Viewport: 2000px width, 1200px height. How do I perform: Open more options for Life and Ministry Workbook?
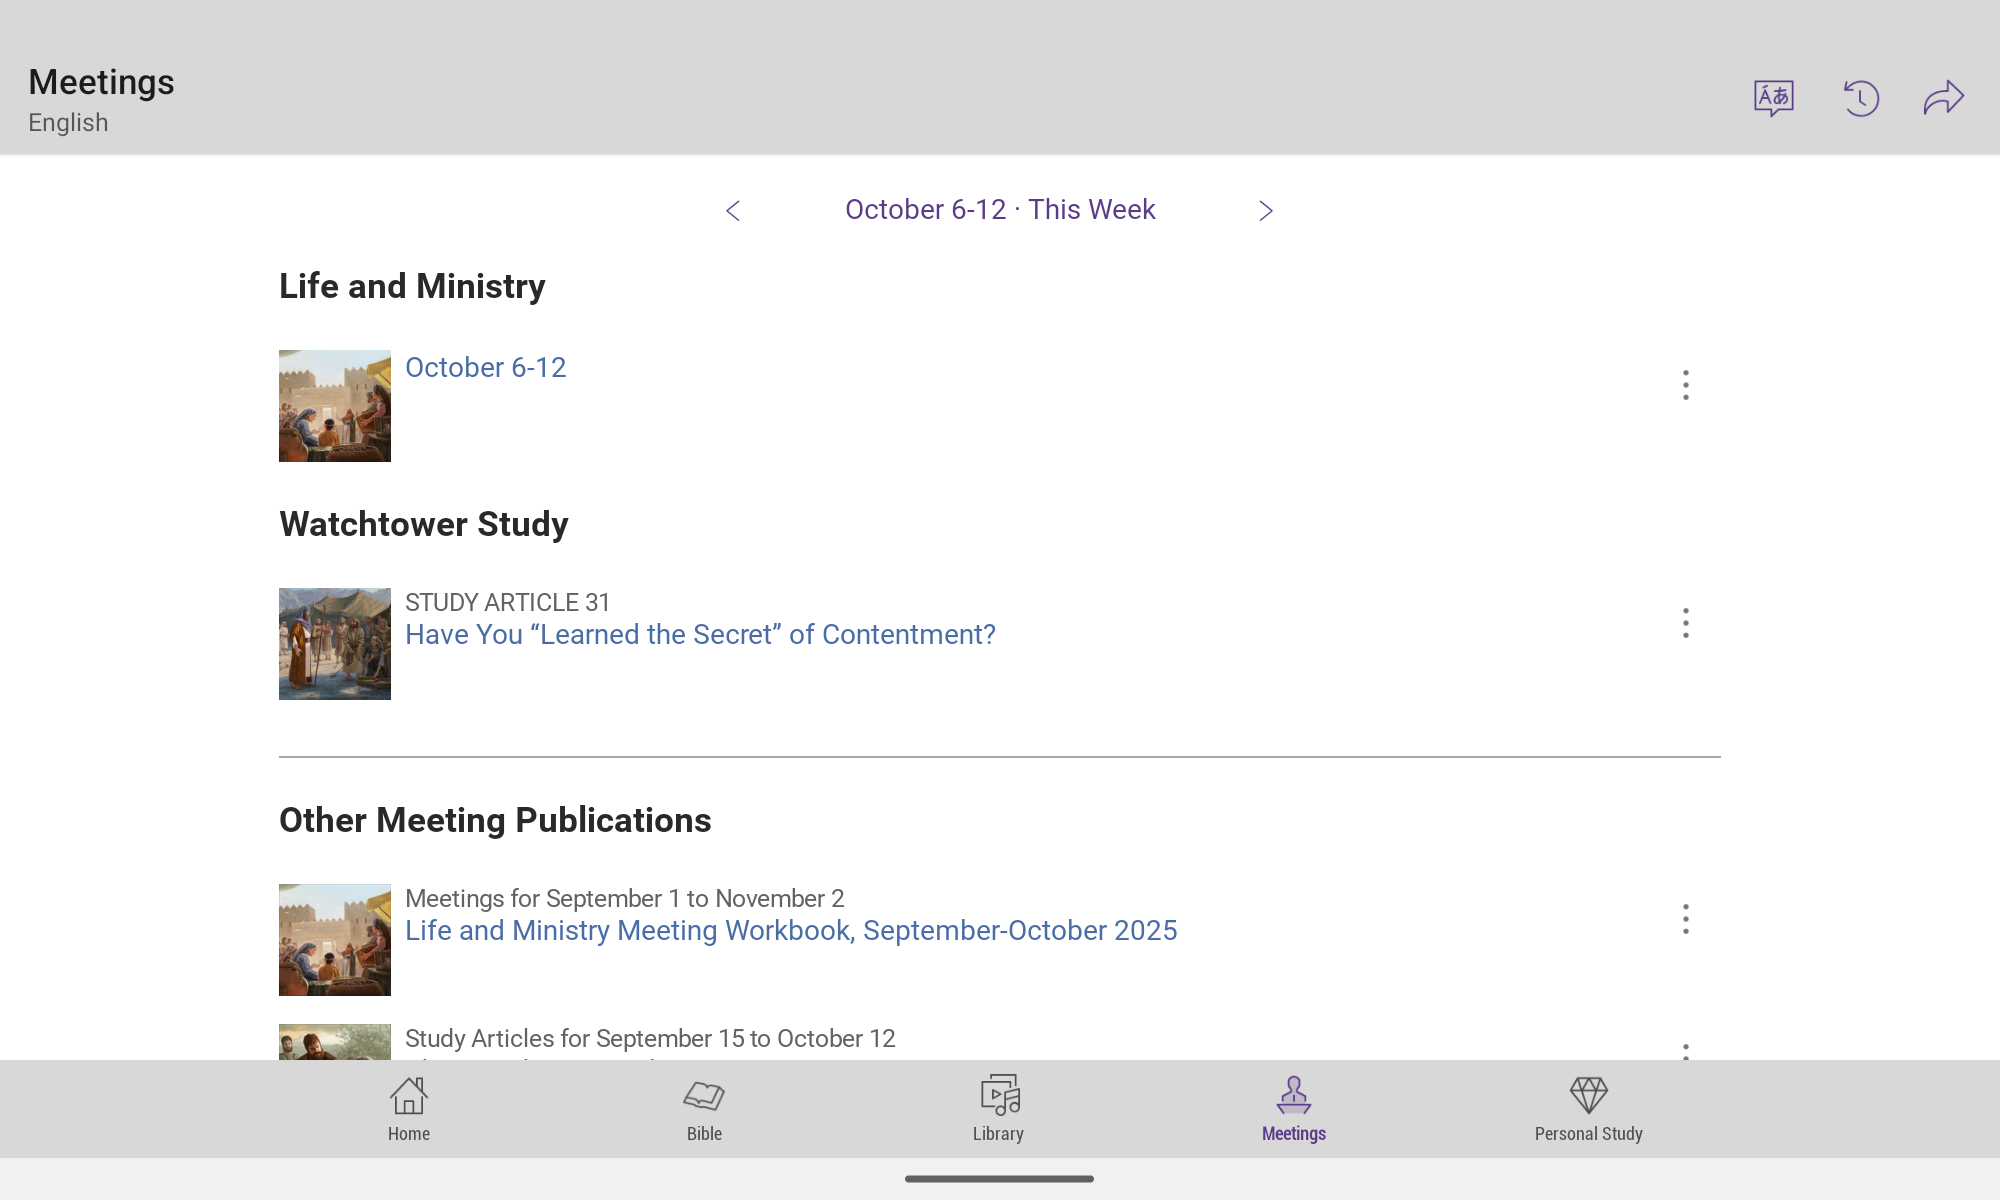(x=1685, y=919)
